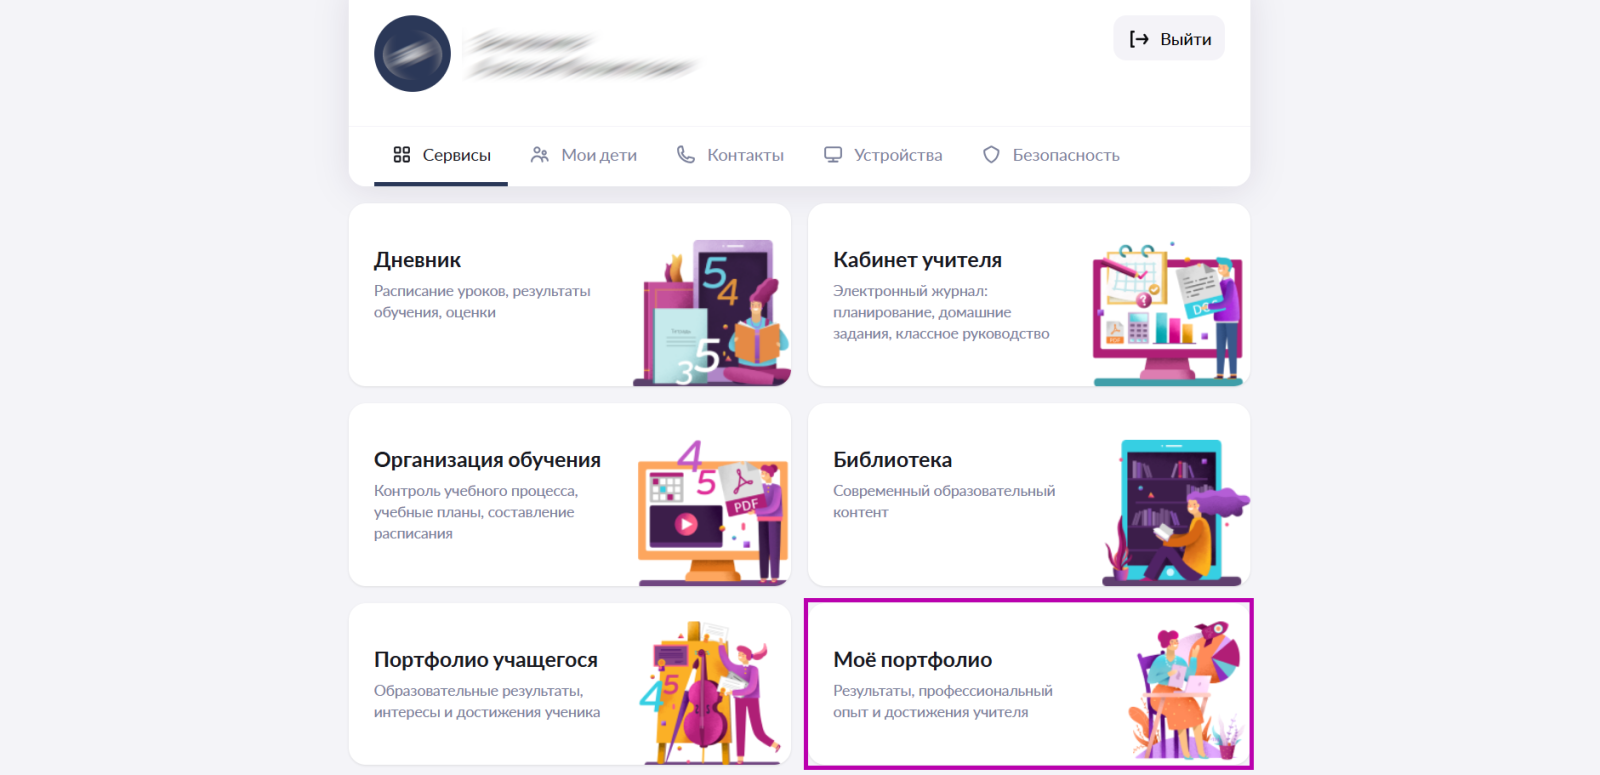
Task: Open the Дневник service card title
Action: click(x=417, y=260)
